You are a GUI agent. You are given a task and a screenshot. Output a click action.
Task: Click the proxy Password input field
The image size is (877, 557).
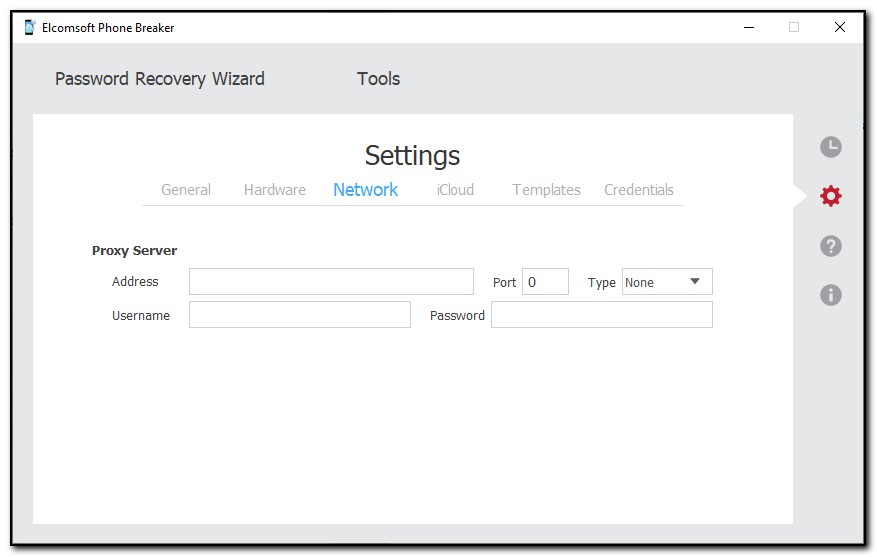click(x=601, y=315)
